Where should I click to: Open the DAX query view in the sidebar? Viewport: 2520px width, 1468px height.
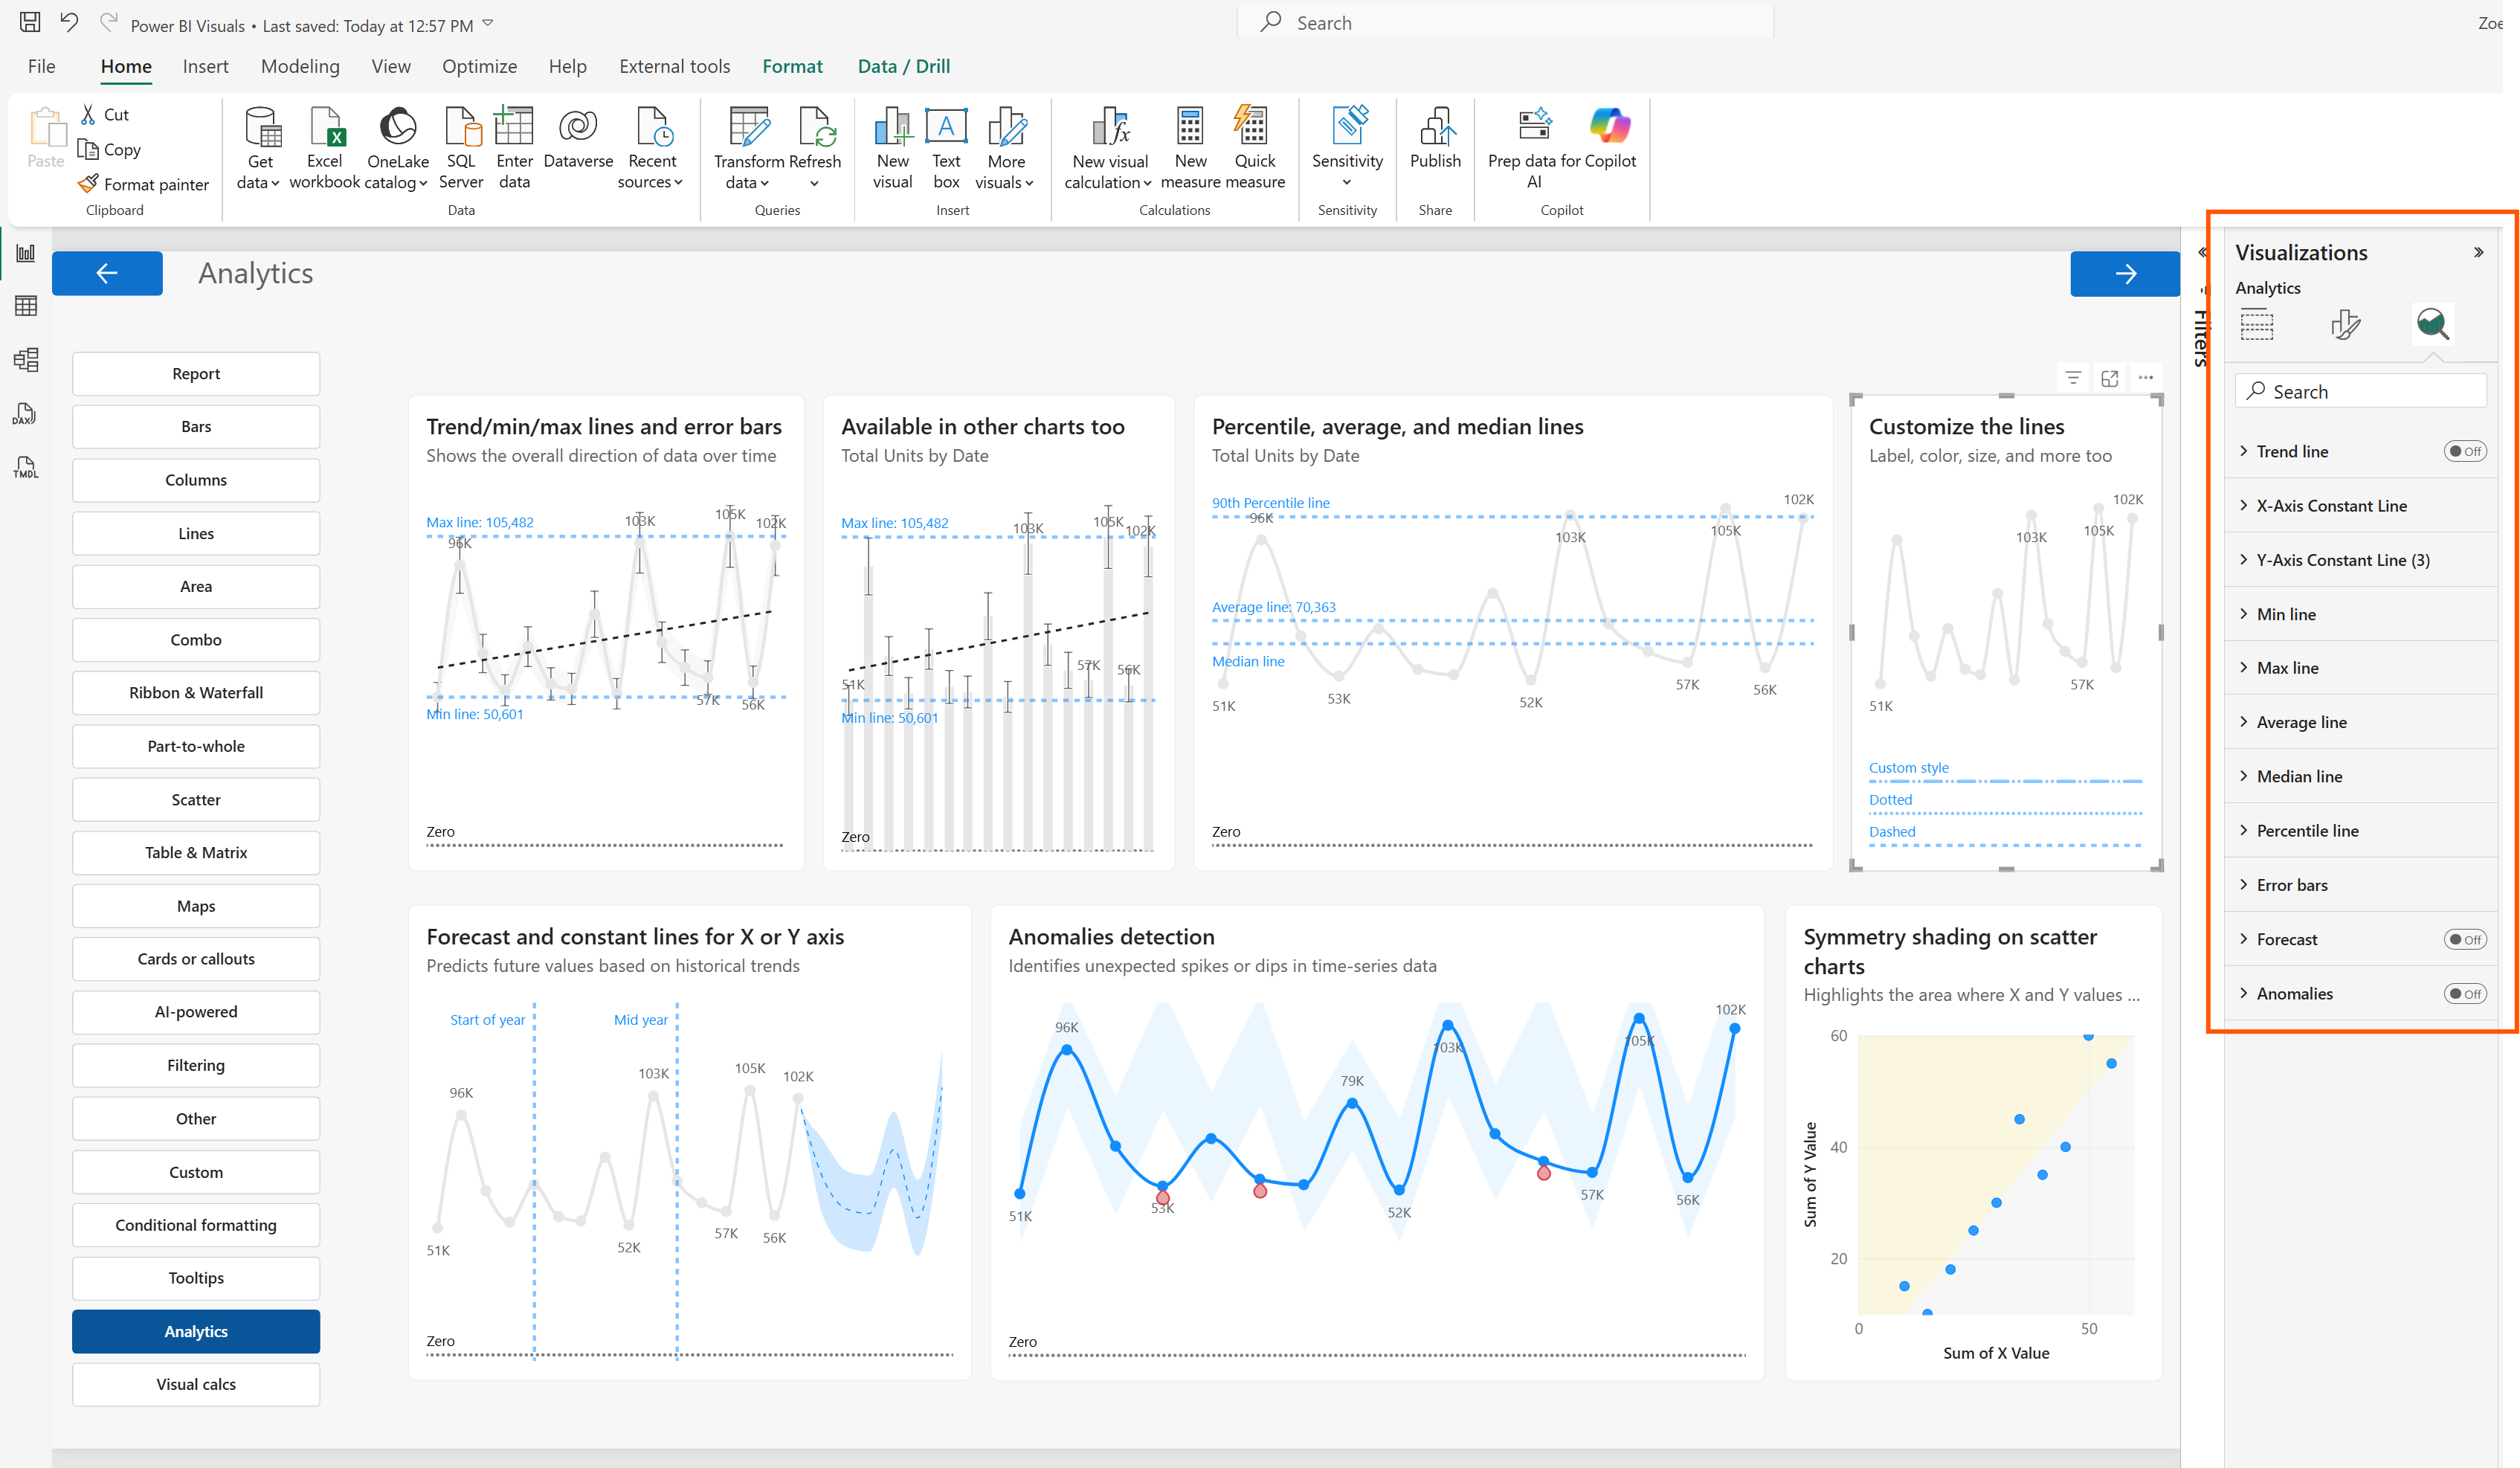tap(25, 413)
